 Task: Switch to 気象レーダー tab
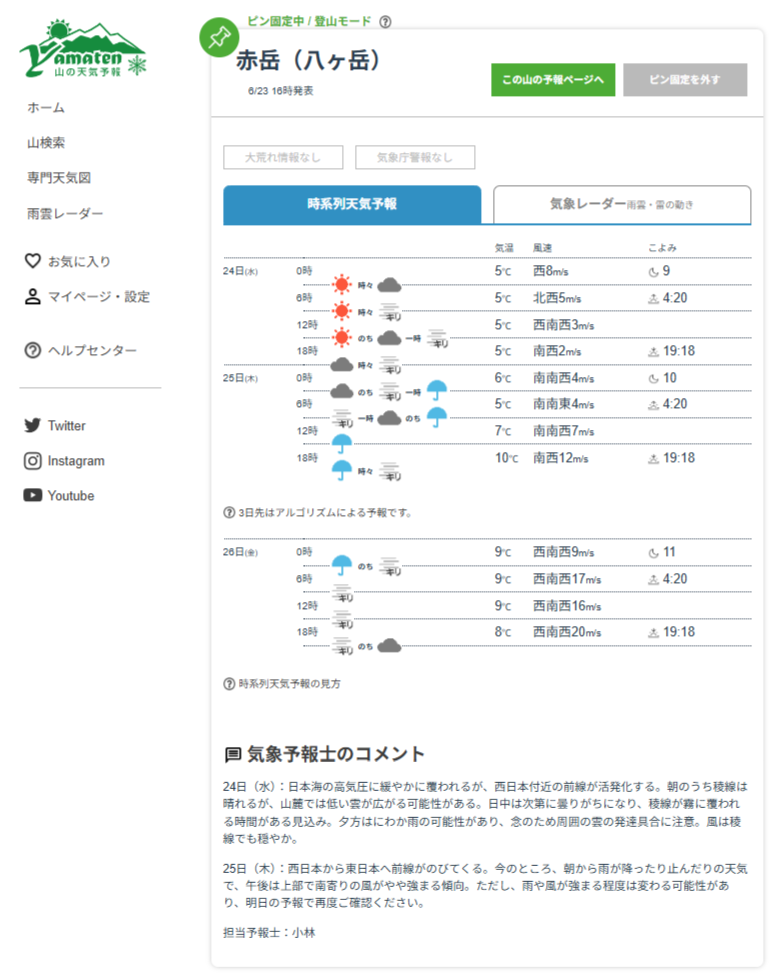[x=622, y=204]
